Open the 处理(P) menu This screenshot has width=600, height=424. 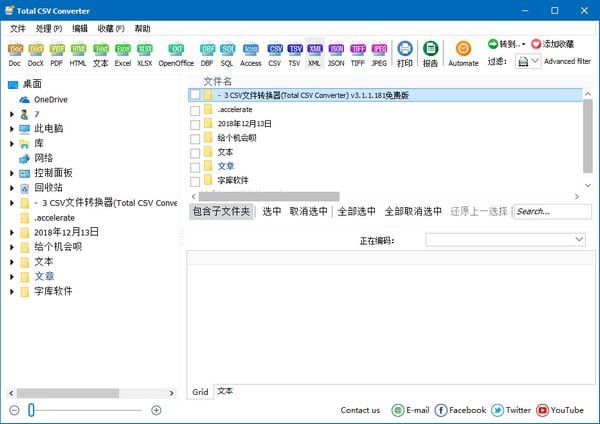click(x=49, y=29)
